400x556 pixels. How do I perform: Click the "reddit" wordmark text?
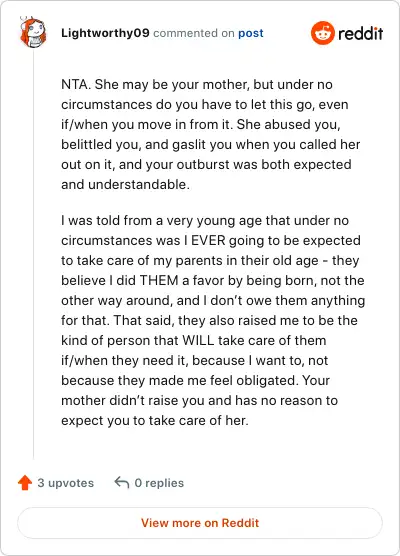click(361, 33)
